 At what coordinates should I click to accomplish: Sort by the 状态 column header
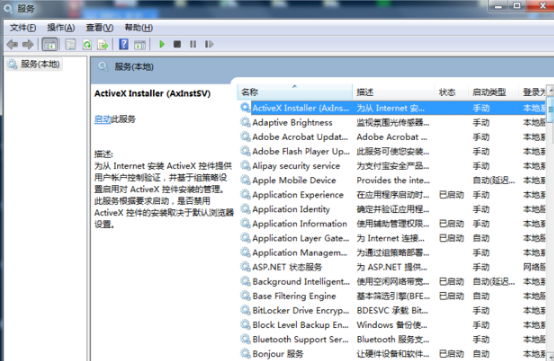click(x=451, y=92)
